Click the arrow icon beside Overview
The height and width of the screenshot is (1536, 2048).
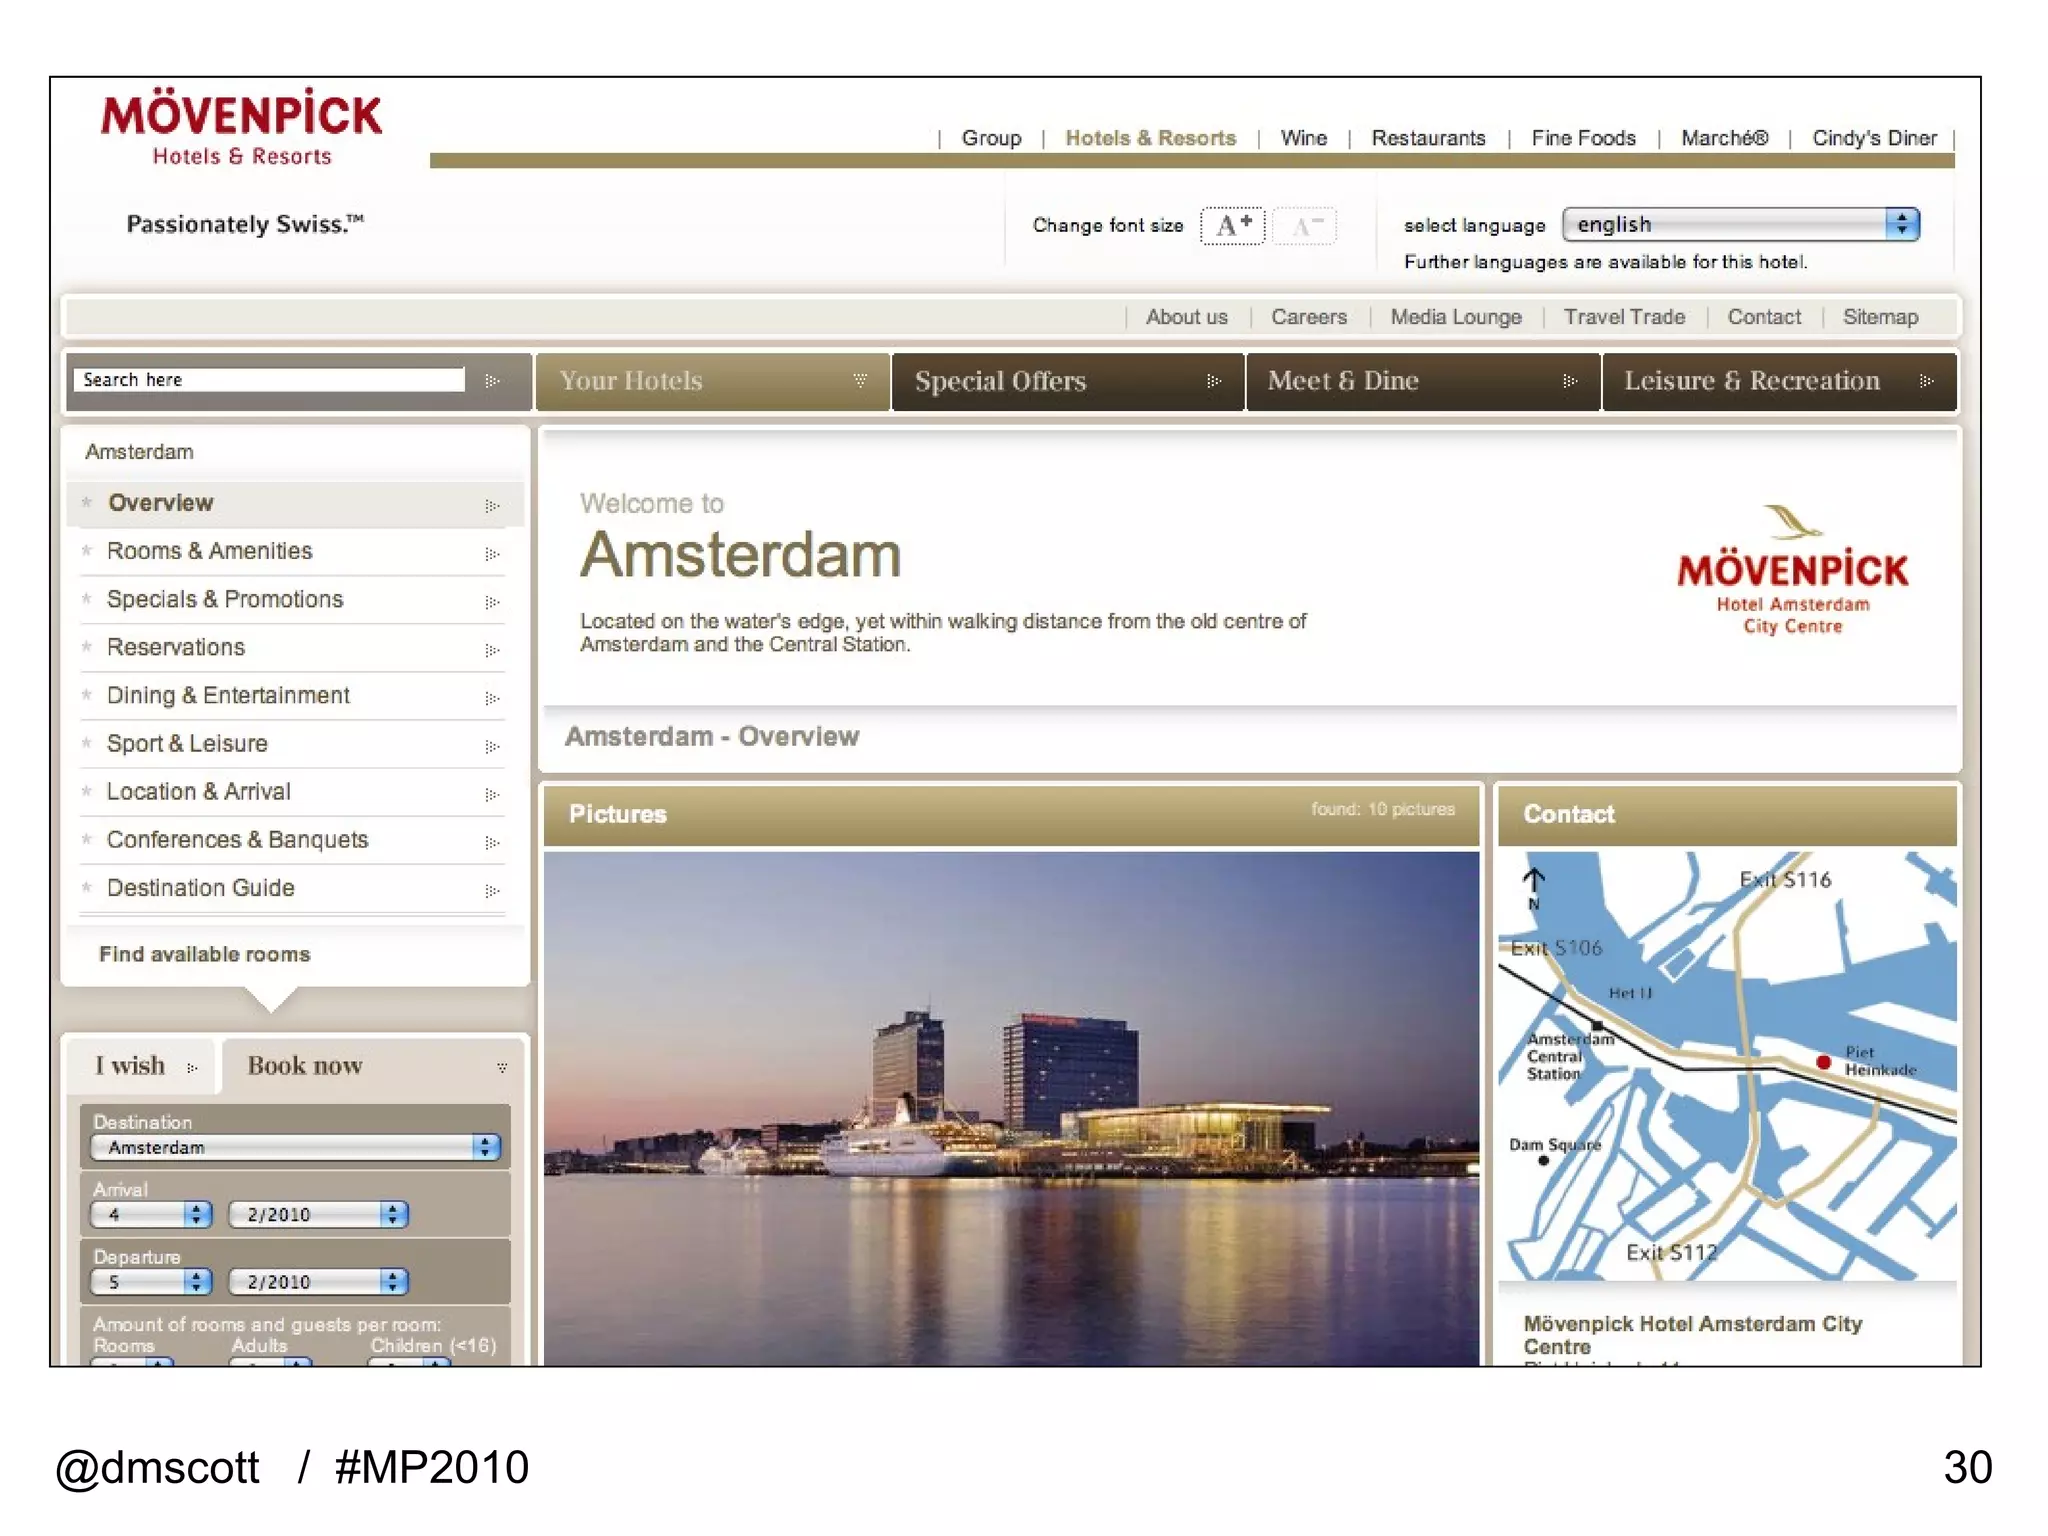pos(492,505)
